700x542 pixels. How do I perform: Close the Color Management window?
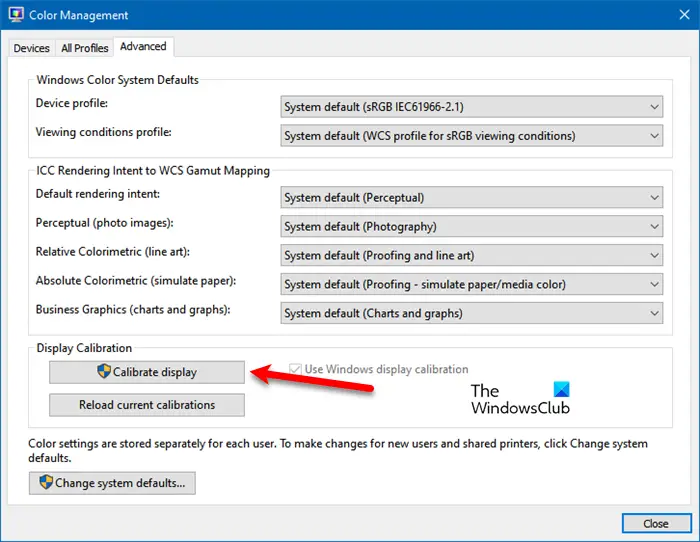click(x=656, y=523)
